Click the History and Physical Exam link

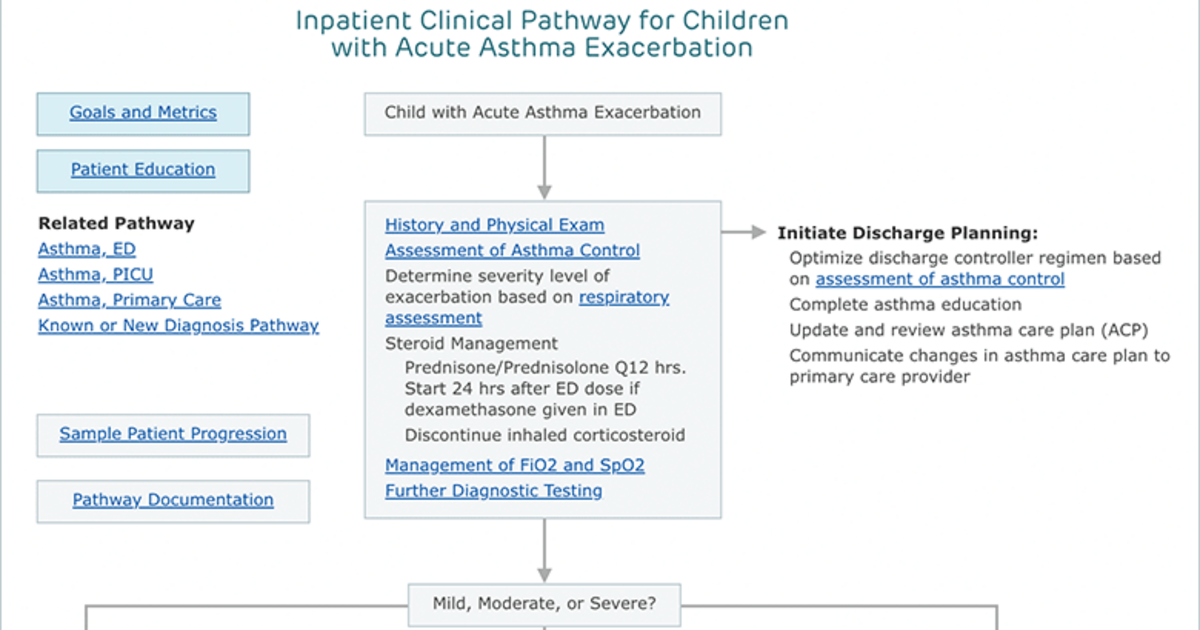click(495, 225)
